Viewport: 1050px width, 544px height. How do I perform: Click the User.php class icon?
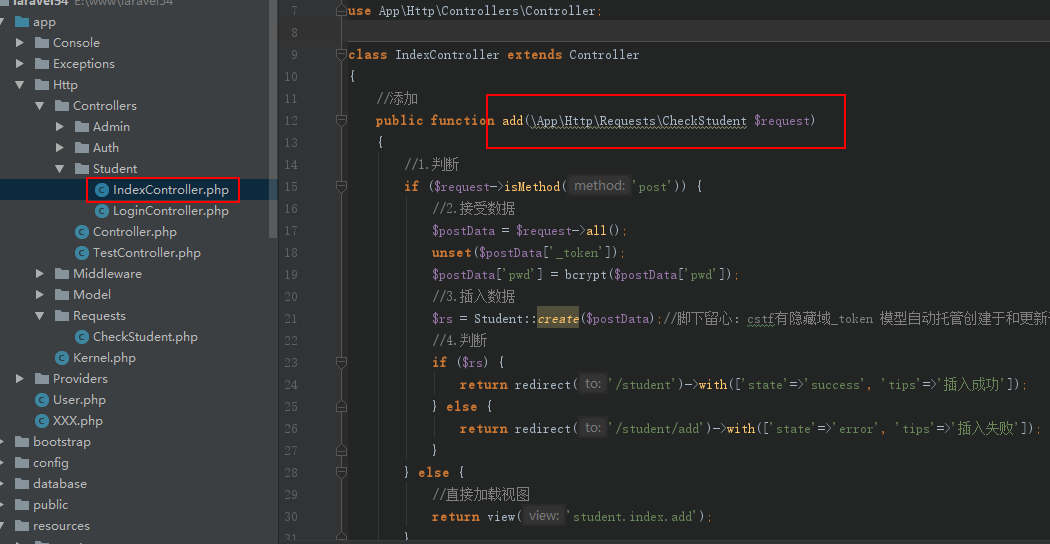pyautogui.click(x=42, y=400)
